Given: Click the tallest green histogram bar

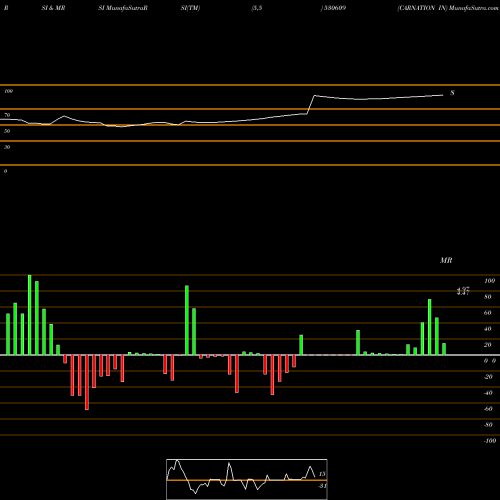Looking at the screenshot, I should pos(30,315).
